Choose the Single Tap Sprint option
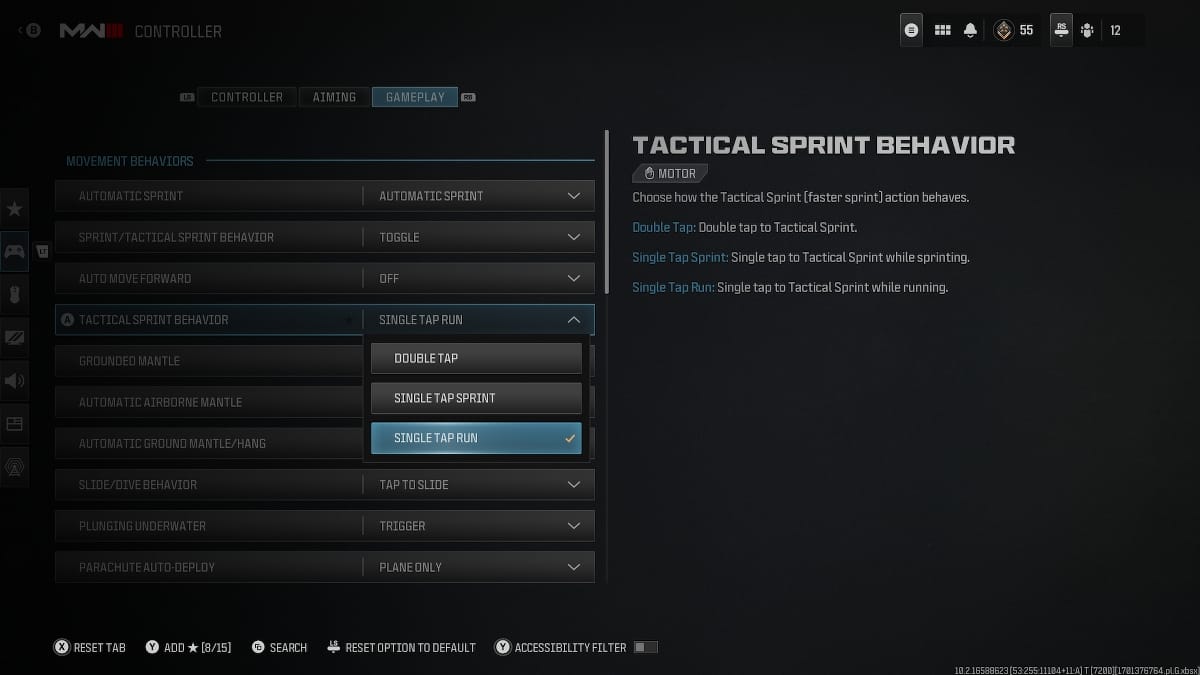This screenshot has height=675, width=1200. [476, 398]
